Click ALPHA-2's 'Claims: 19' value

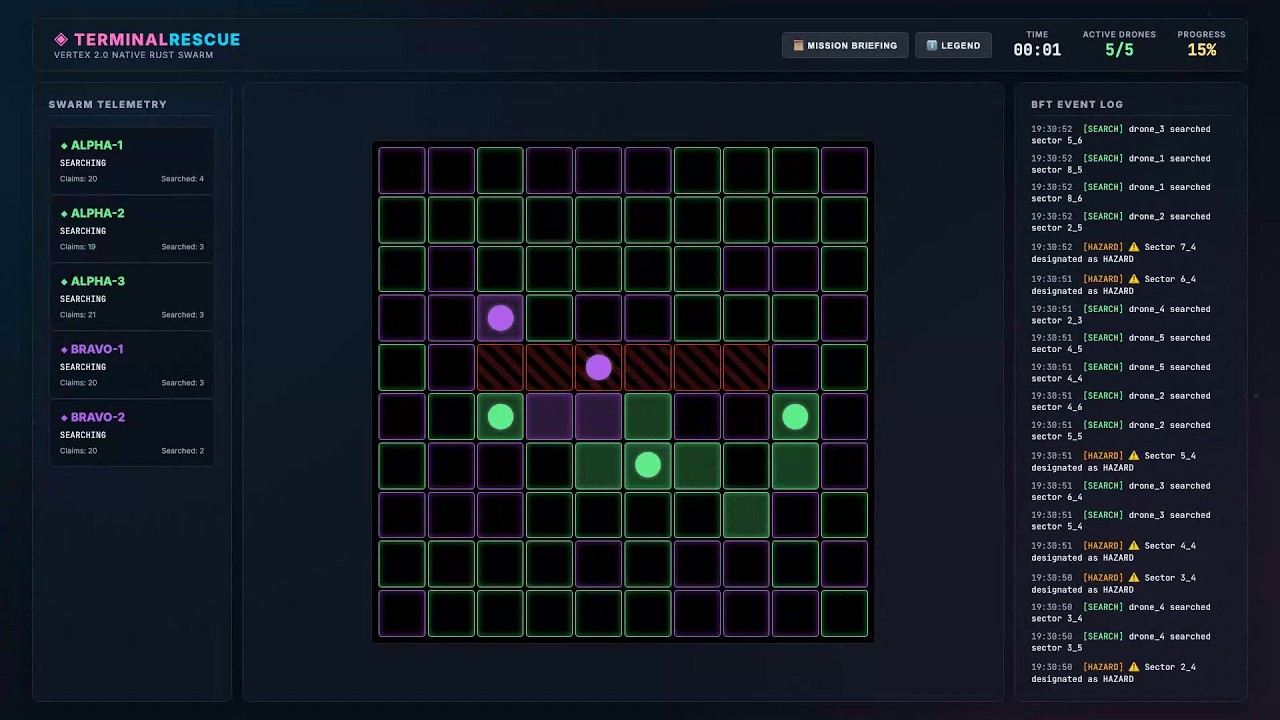point(78,247)
